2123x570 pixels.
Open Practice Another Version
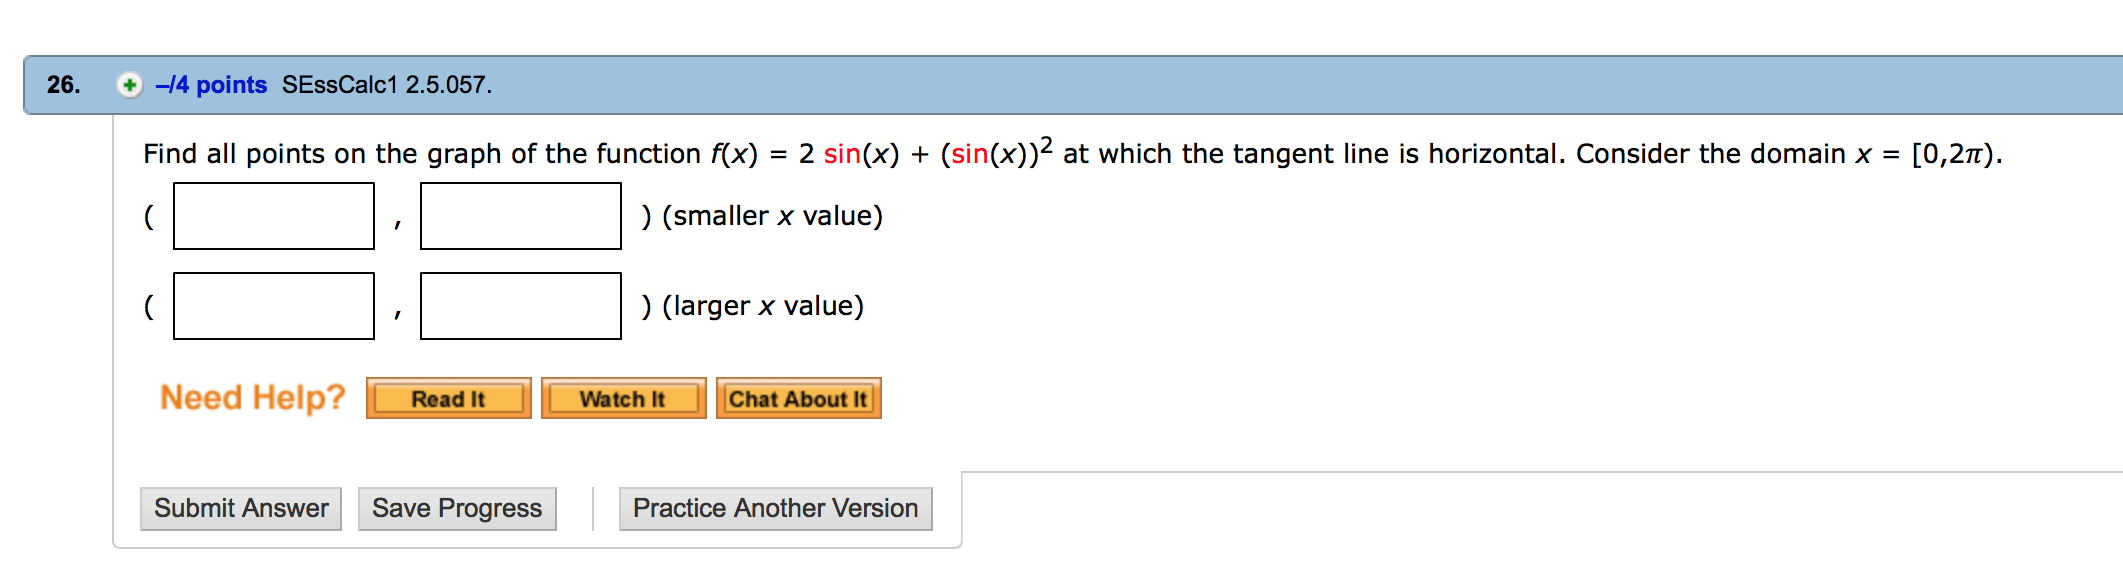pos(775,509)
